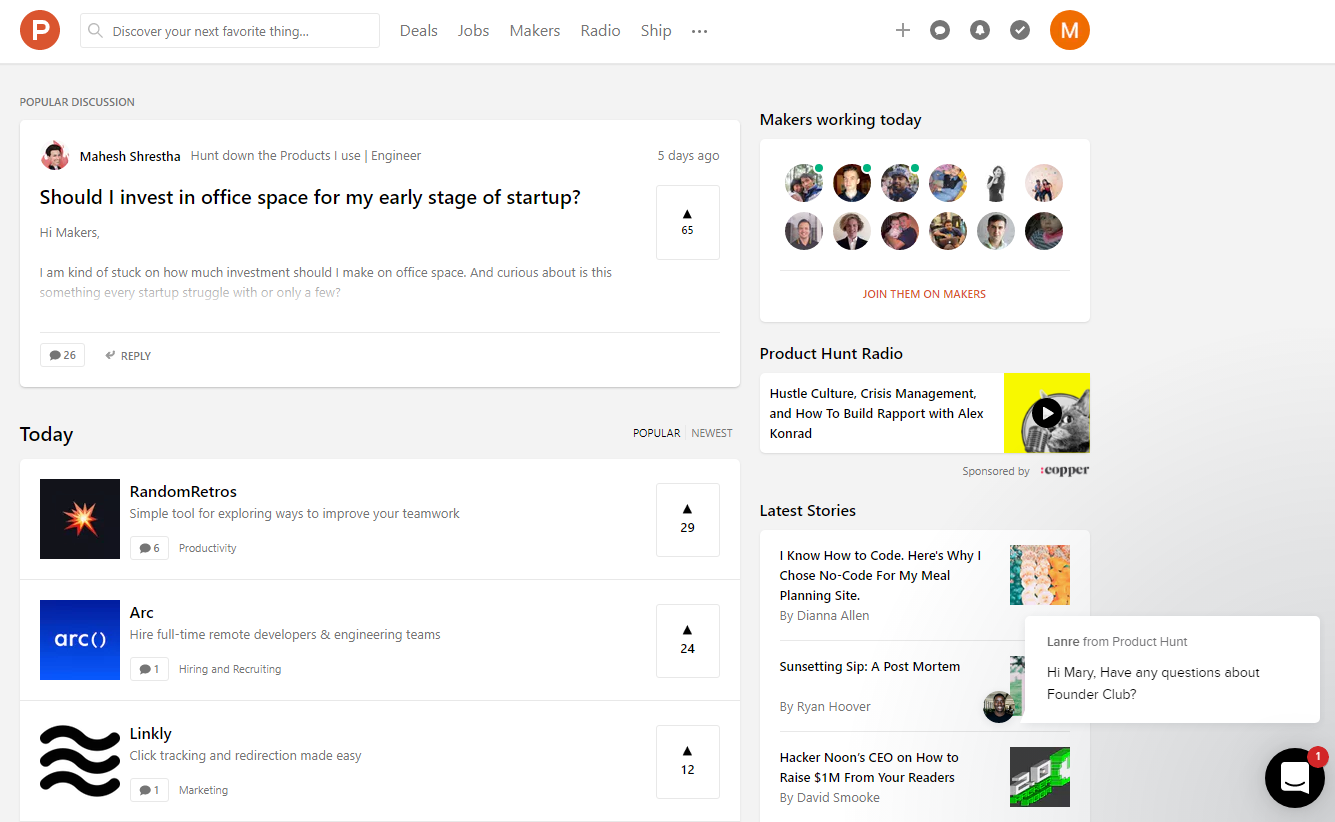The width and height of the screenshot is (1335, 822).
Task: Open the Jobs menu item
Action: point(474,31)
